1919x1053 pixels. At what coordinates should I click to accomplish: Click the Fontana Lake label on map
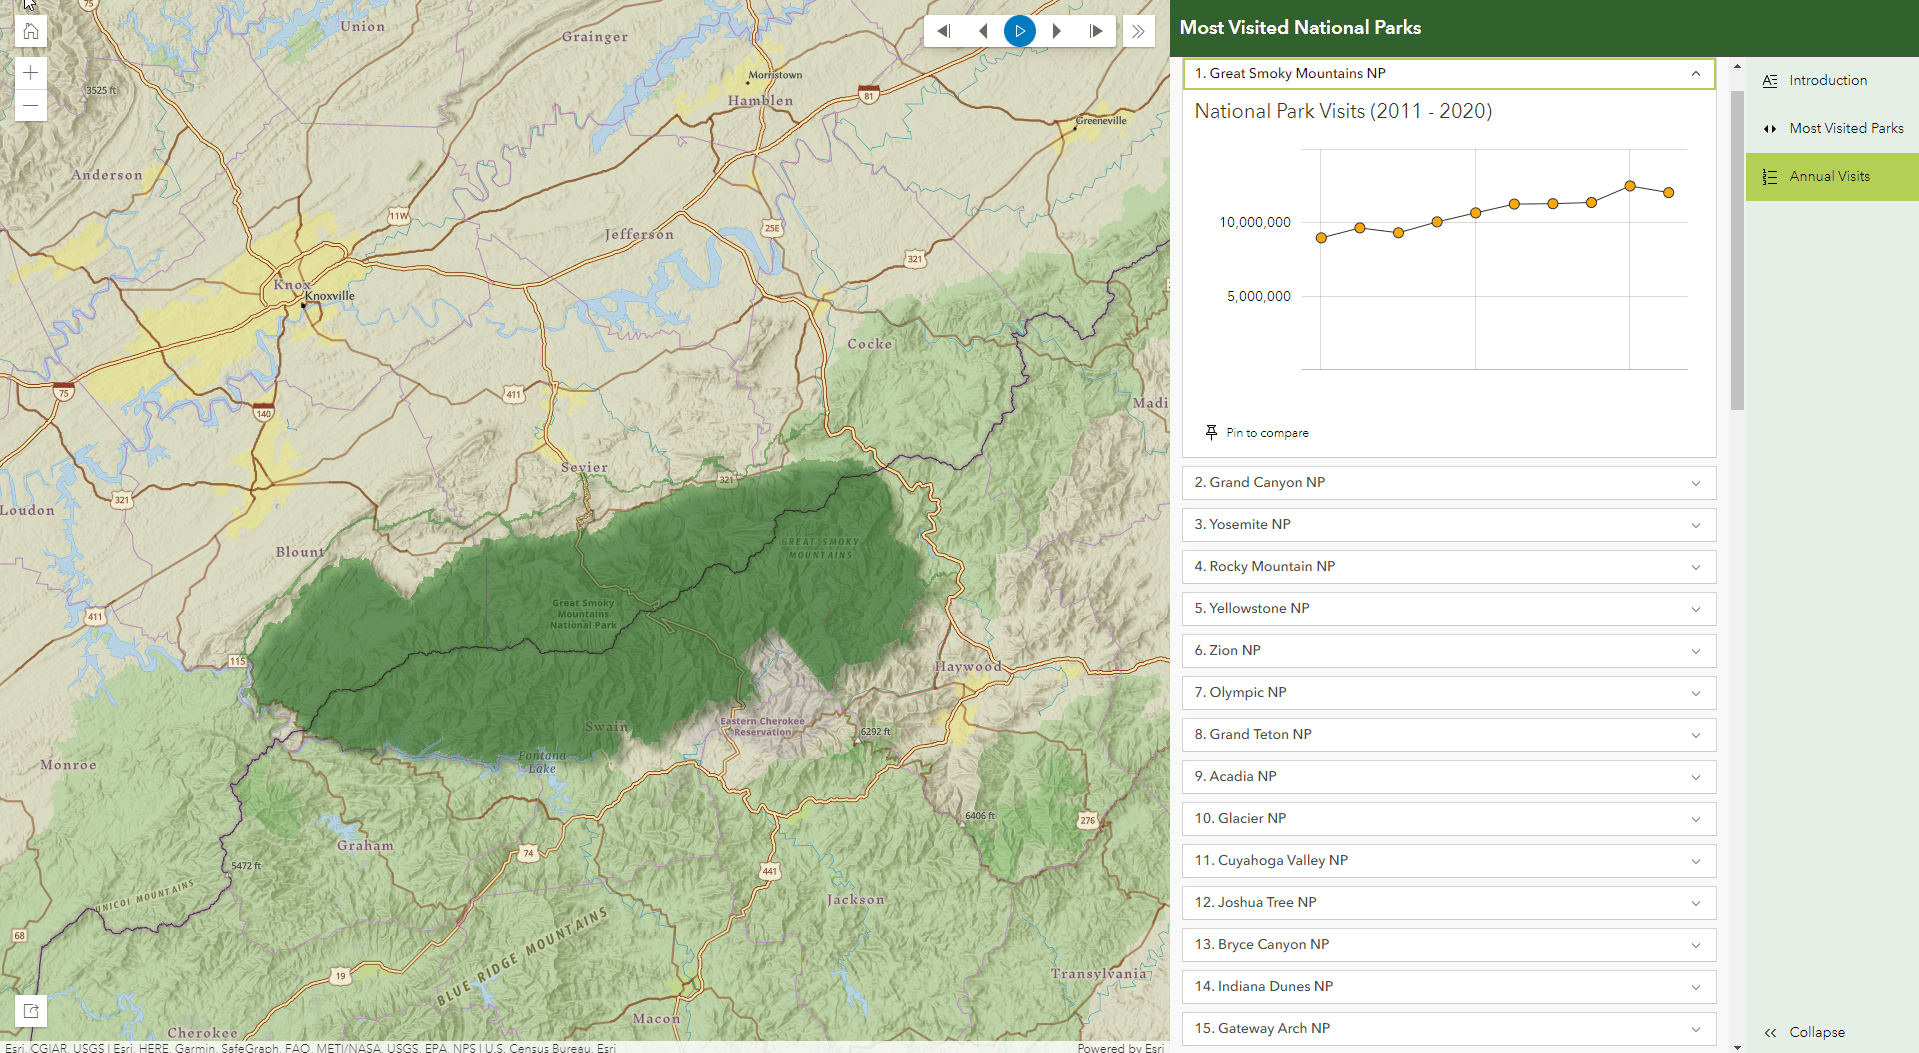pos(542,762)
